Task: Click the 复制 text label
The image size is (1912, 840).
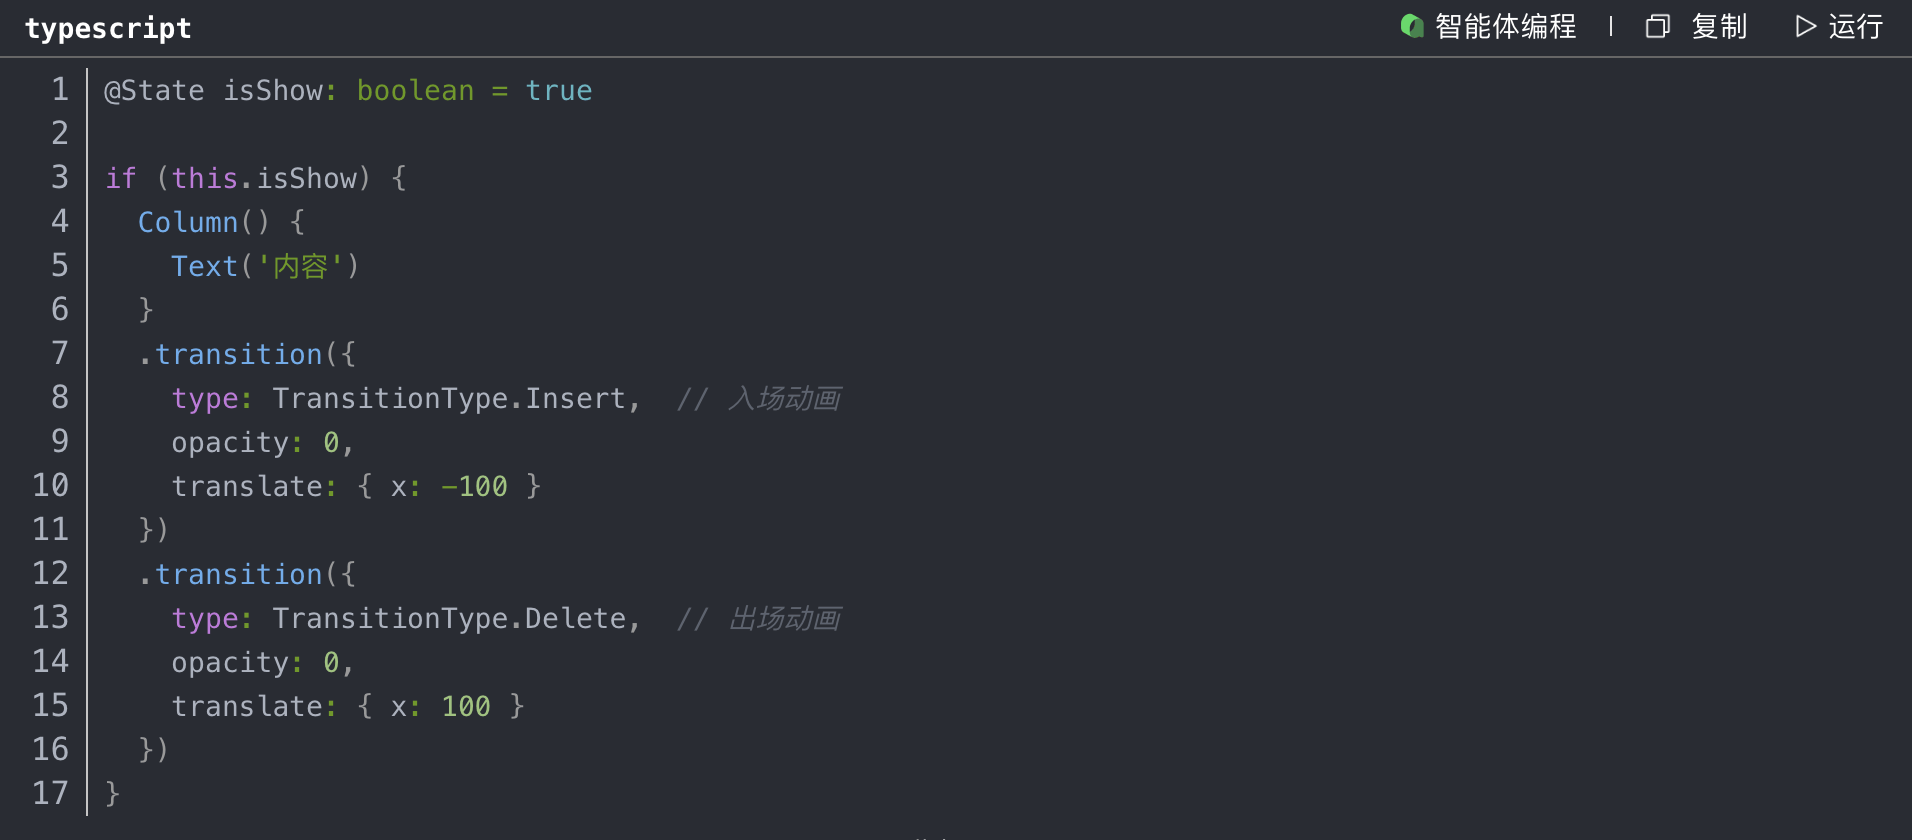Action: 1719,26
